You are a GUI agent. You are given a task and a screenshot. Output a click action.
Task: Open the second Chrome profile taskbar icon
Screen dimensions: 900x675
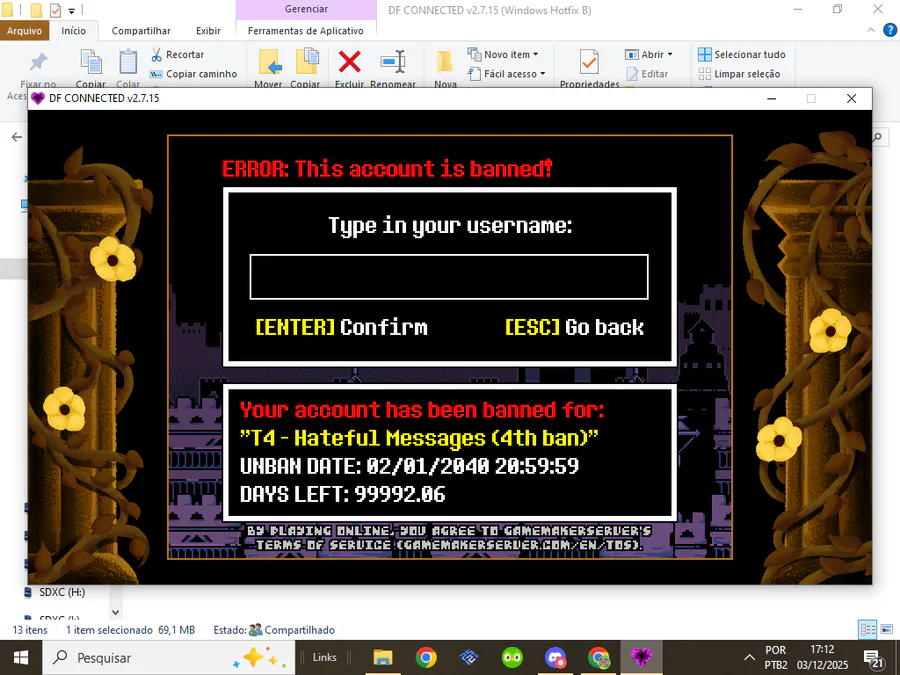click(598, 658)
